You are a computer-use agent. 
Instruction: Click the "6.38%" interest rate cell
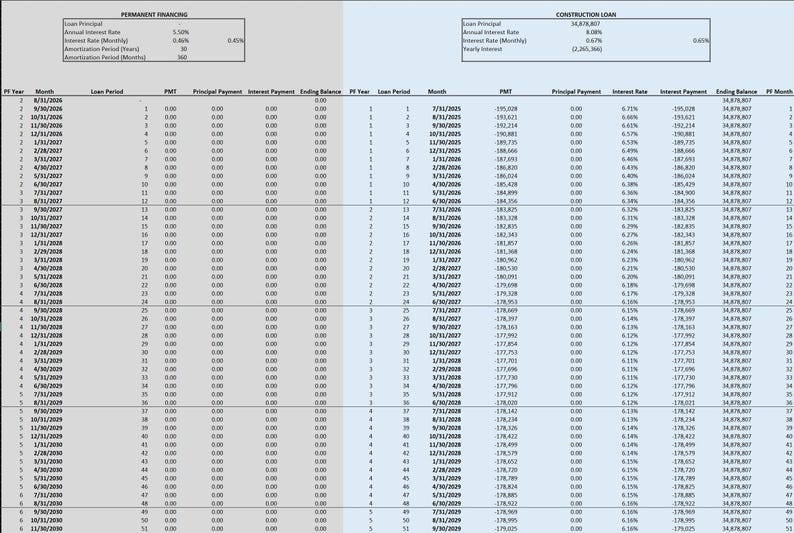tap(630, 184)
